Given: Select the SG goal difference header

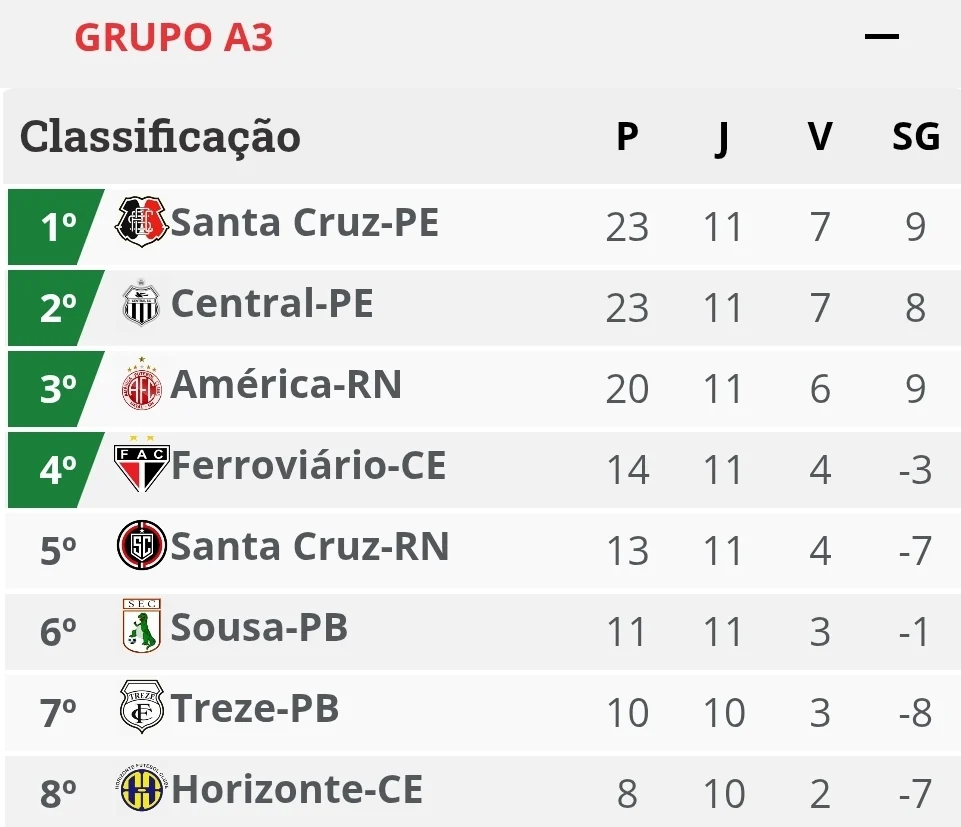Looking at the screenshot, I should coord(916,136).
